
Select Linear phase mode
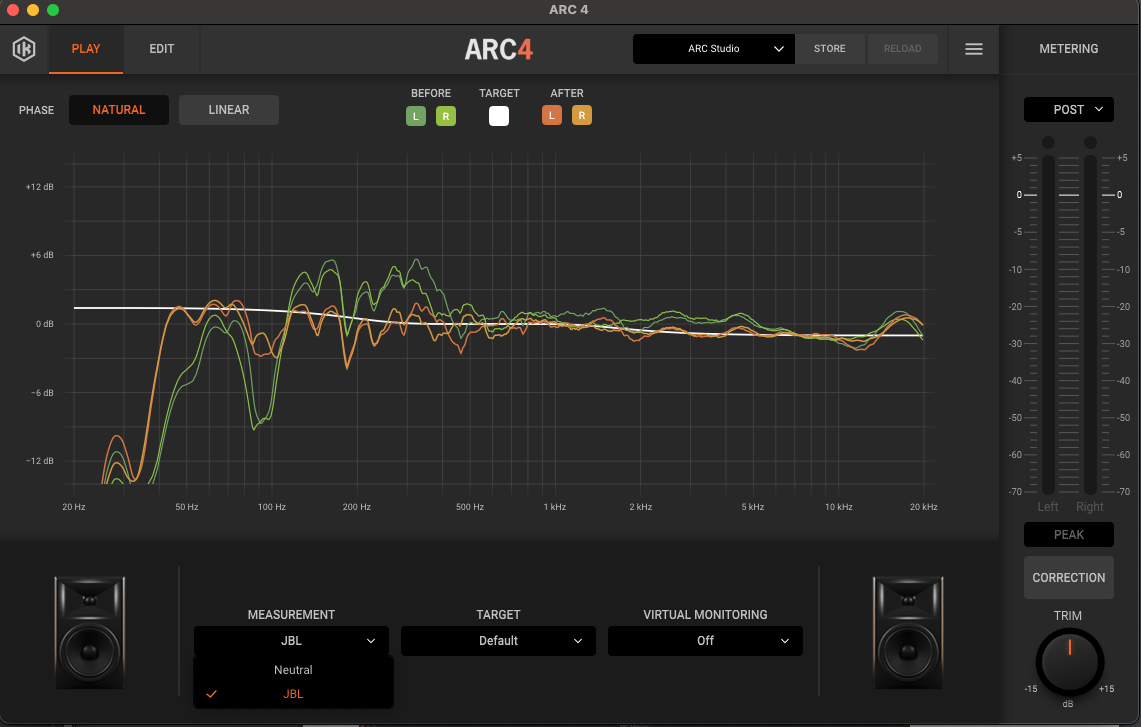(228, 110)
